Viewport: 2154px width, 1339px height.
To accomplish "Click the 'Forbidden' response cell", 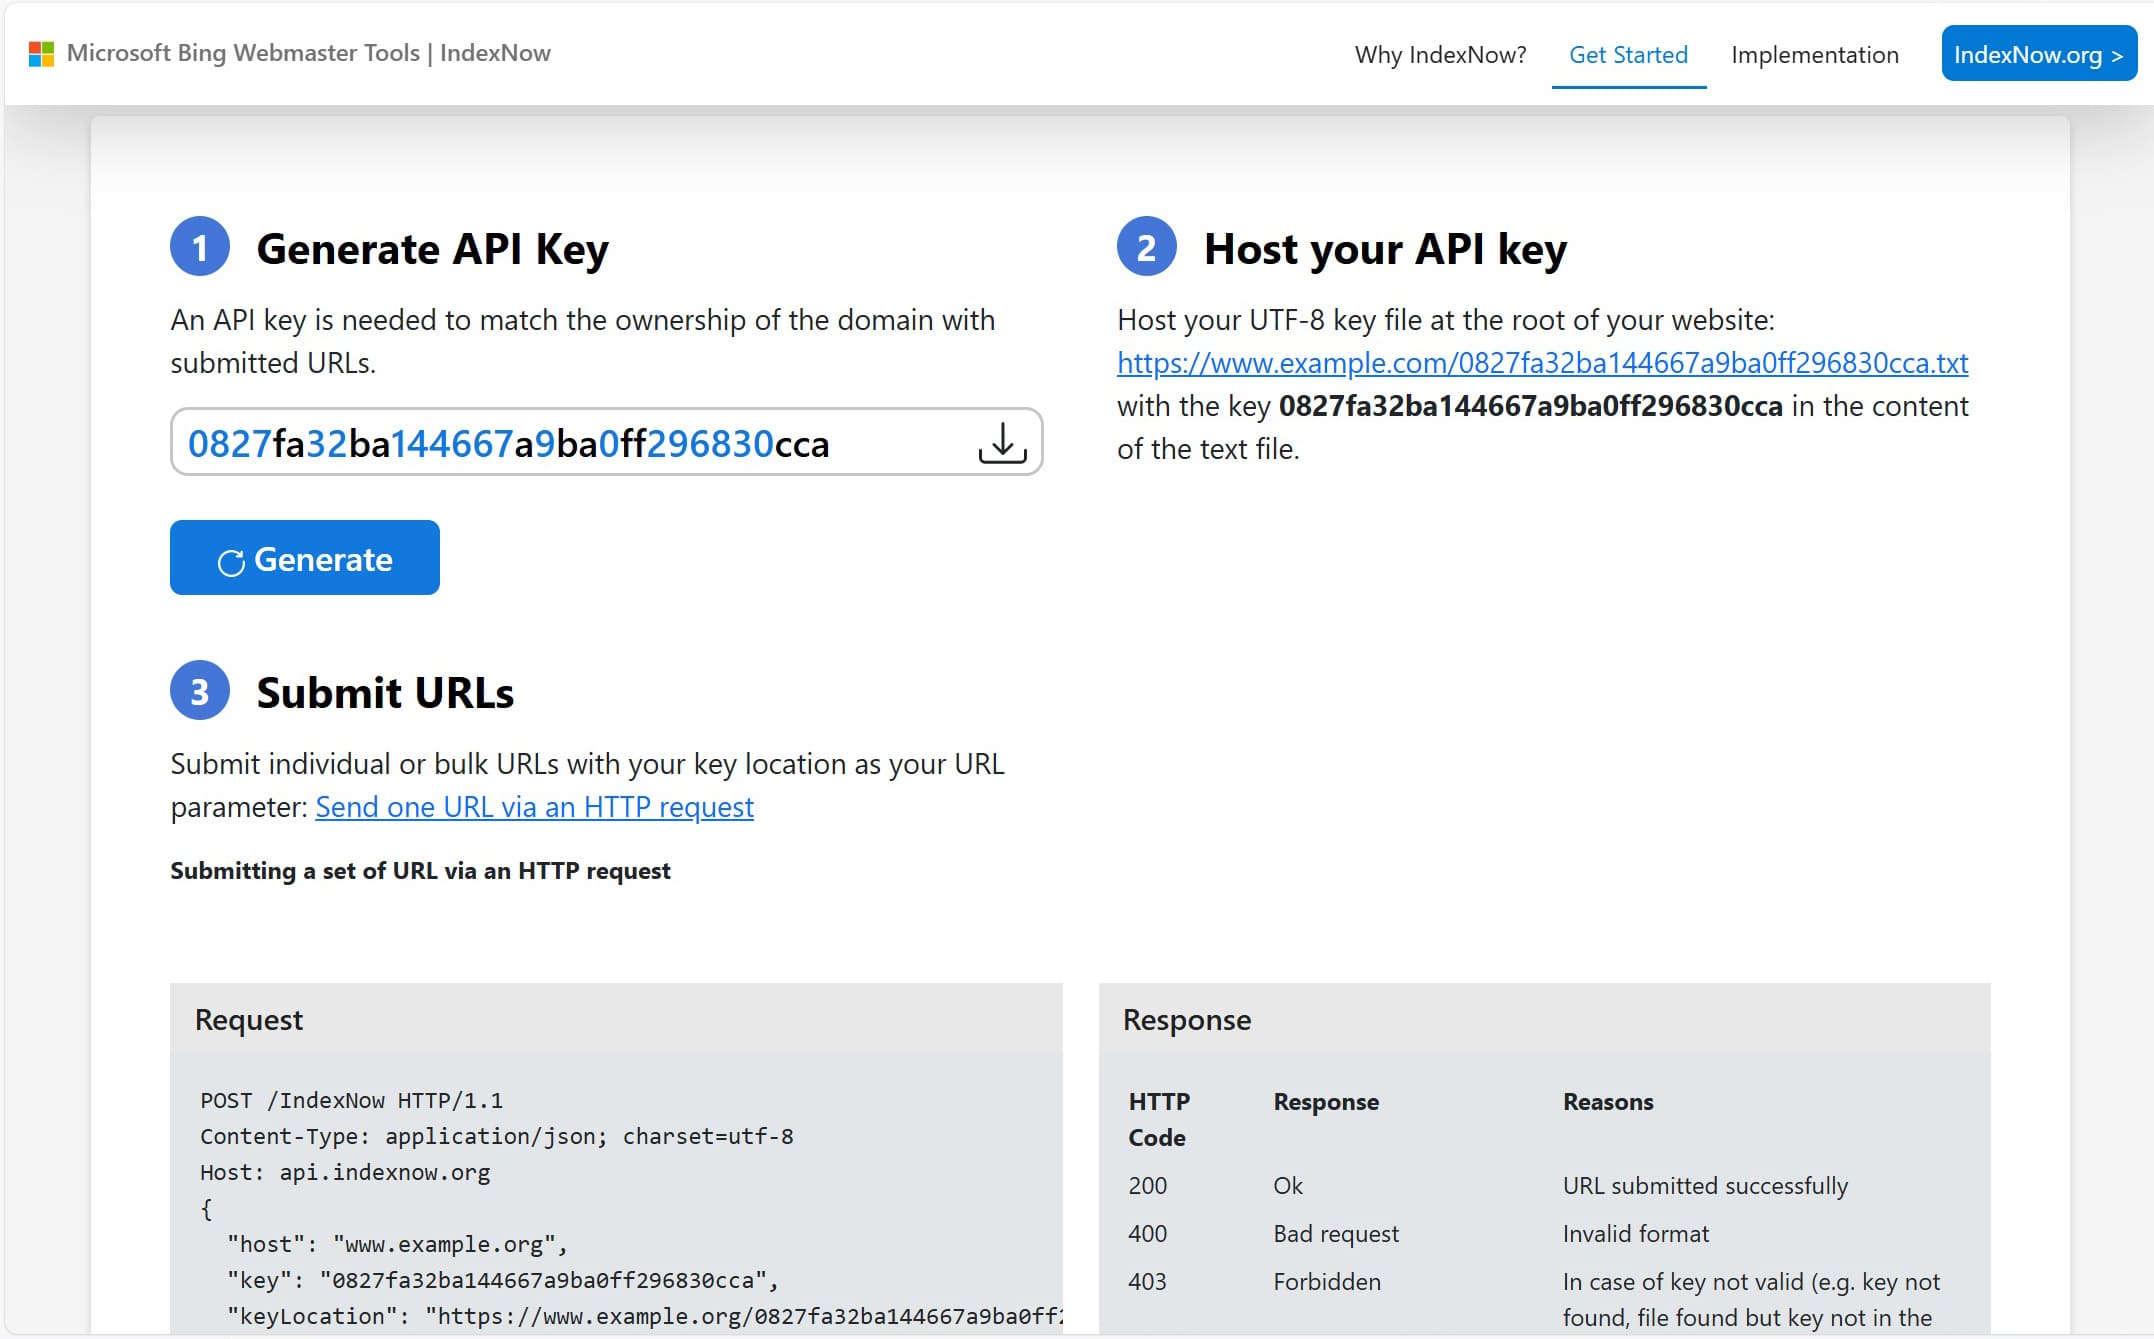I will click(x=1327, y=1282).
